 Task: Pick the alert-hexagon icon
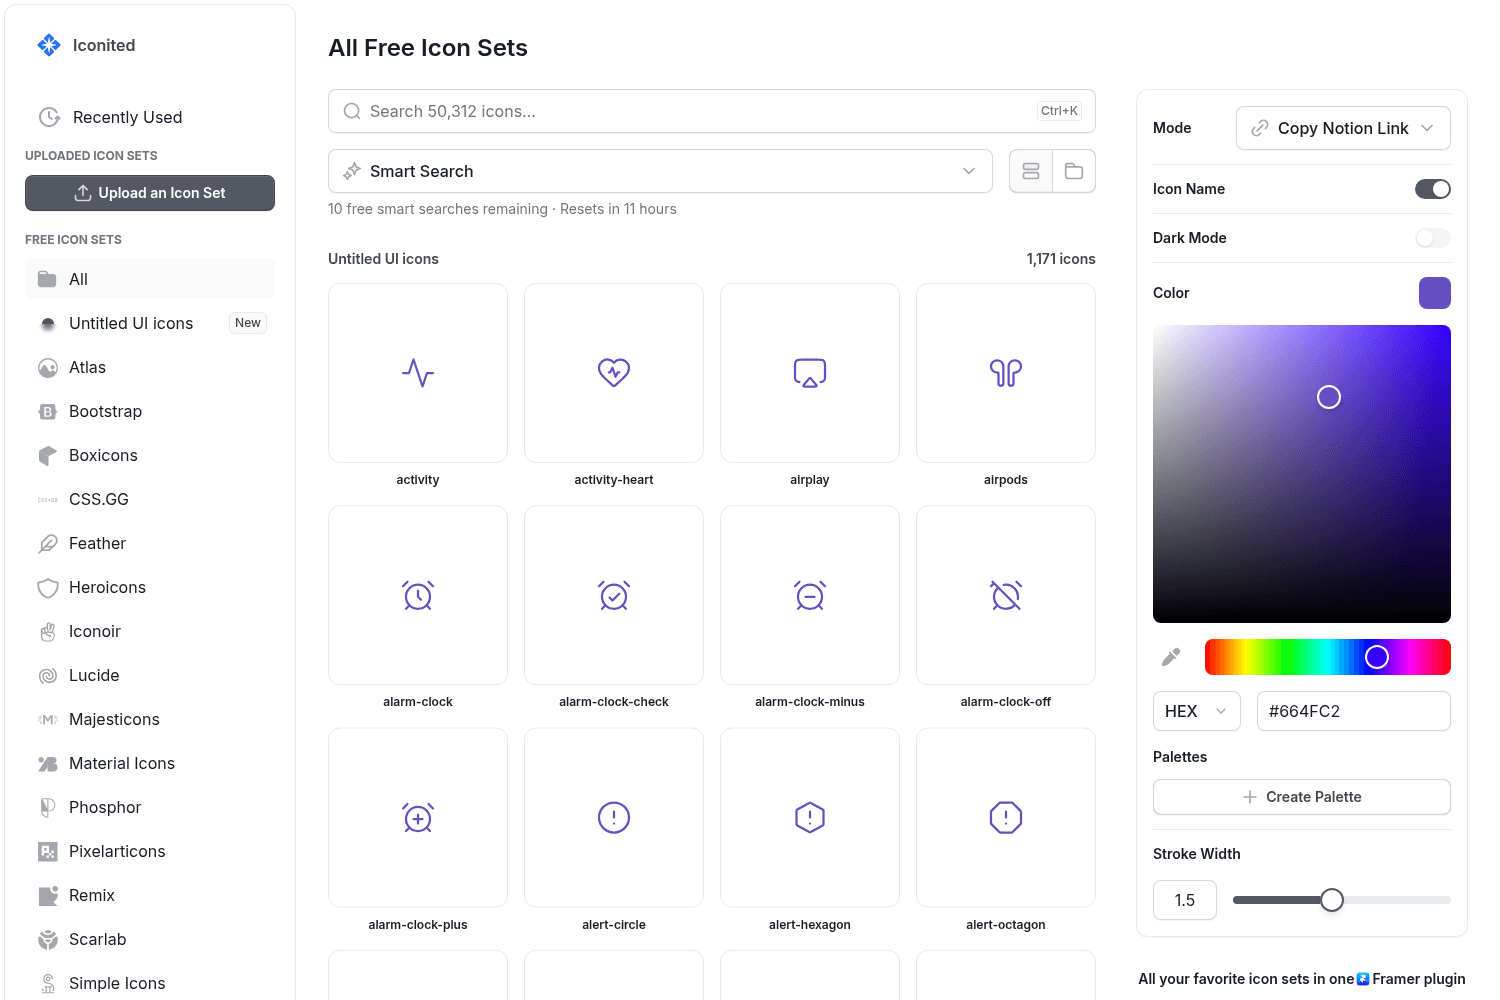point(810,818)
